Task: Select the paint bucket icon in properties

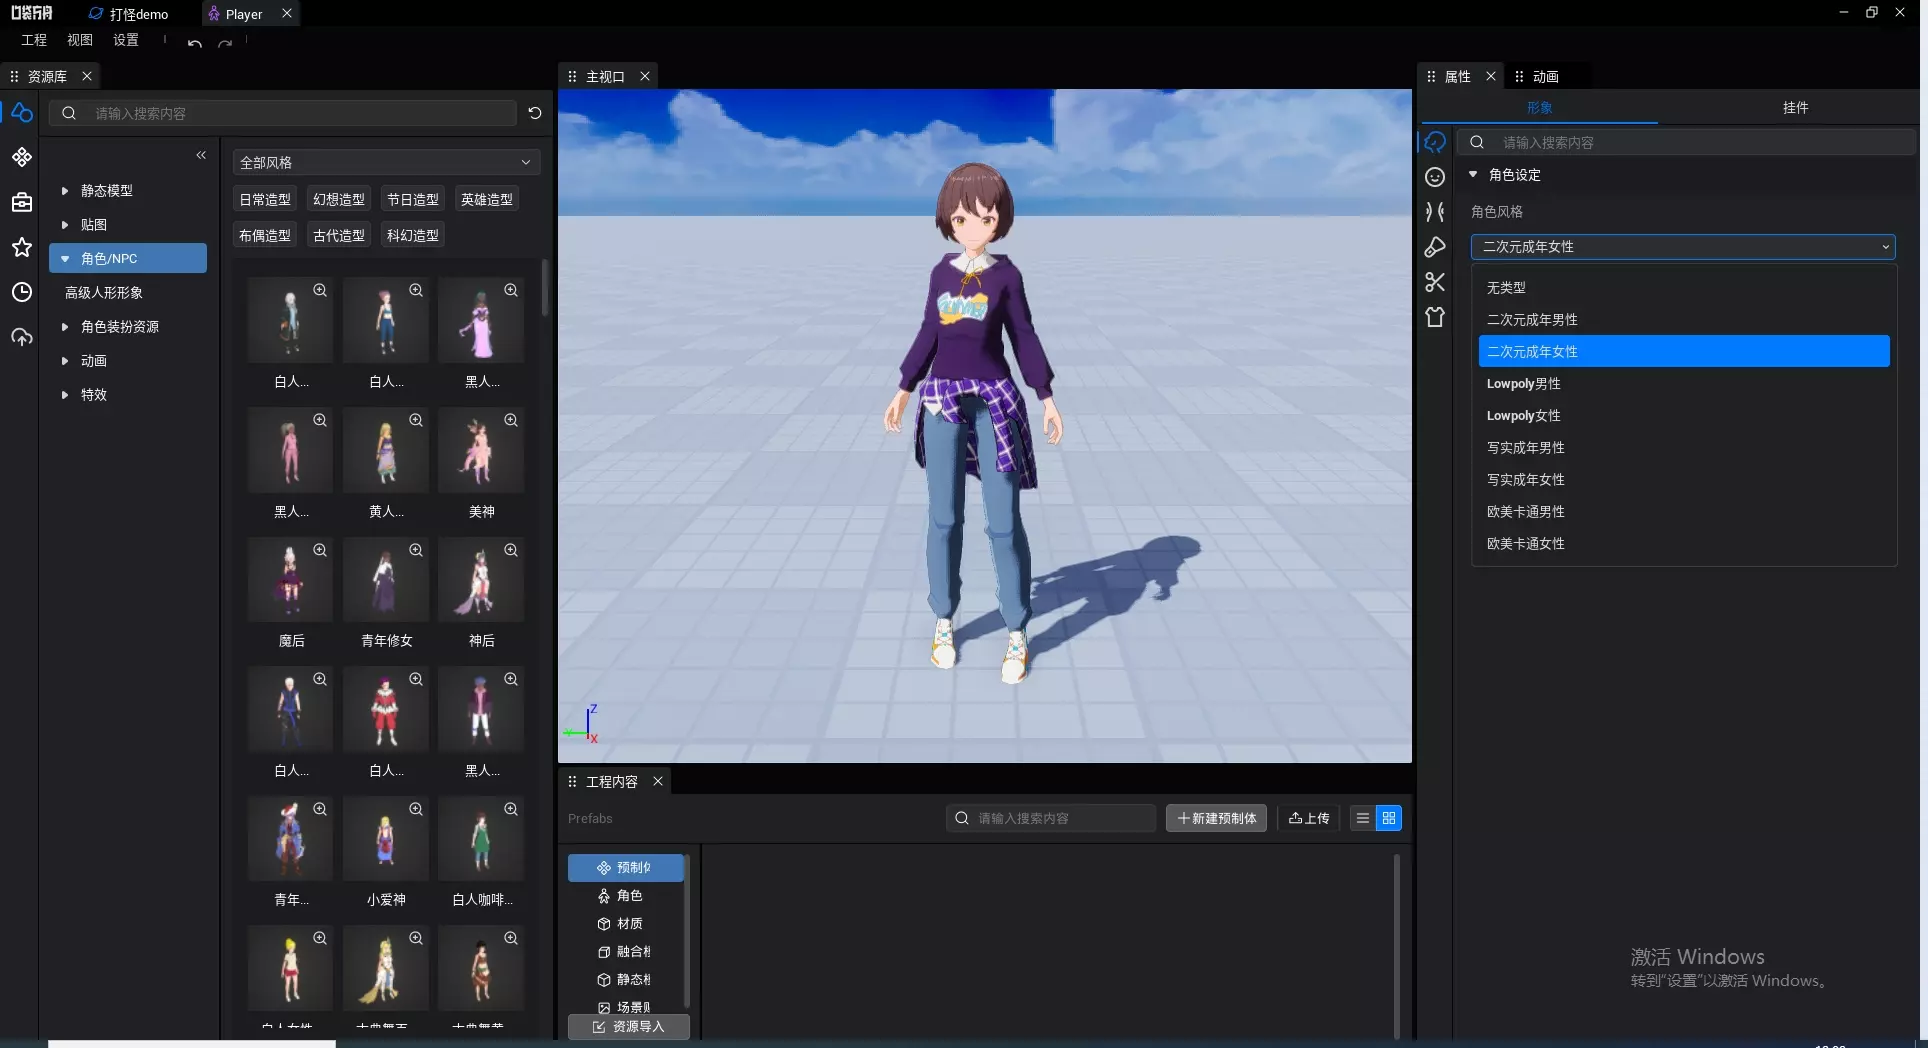Action: tap(1435, 247)
